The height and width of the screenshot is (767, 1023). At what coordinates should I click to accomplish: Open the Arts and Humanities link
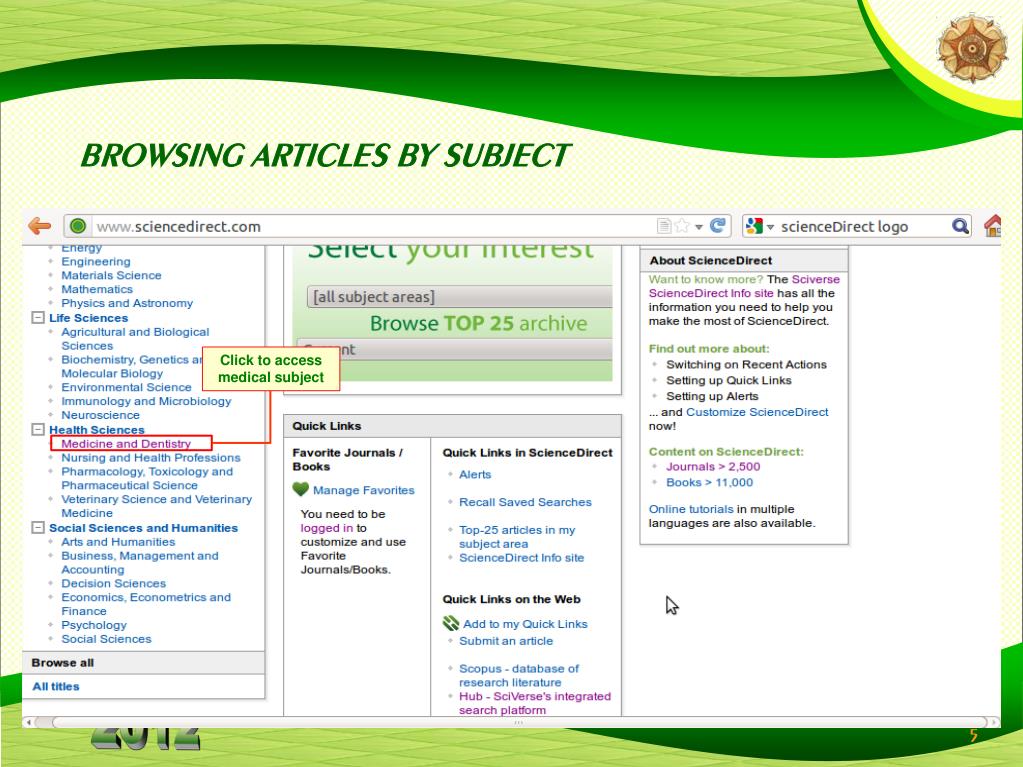click(x=118, y=542)
